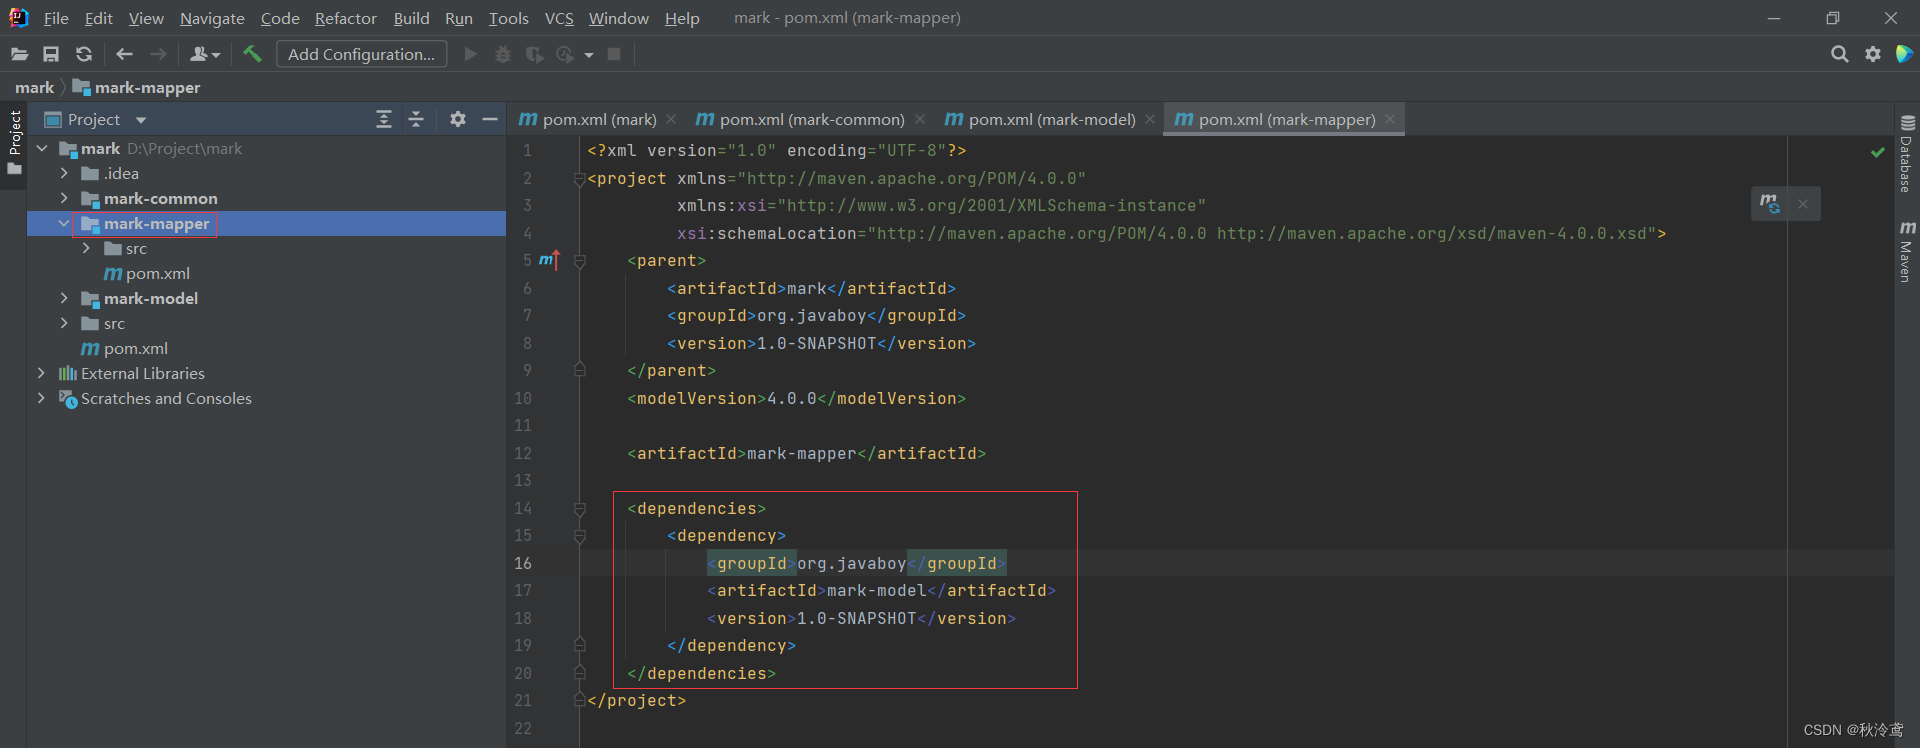Collapse the mark-mapper module
The image size is (1920, 748).
64,223
